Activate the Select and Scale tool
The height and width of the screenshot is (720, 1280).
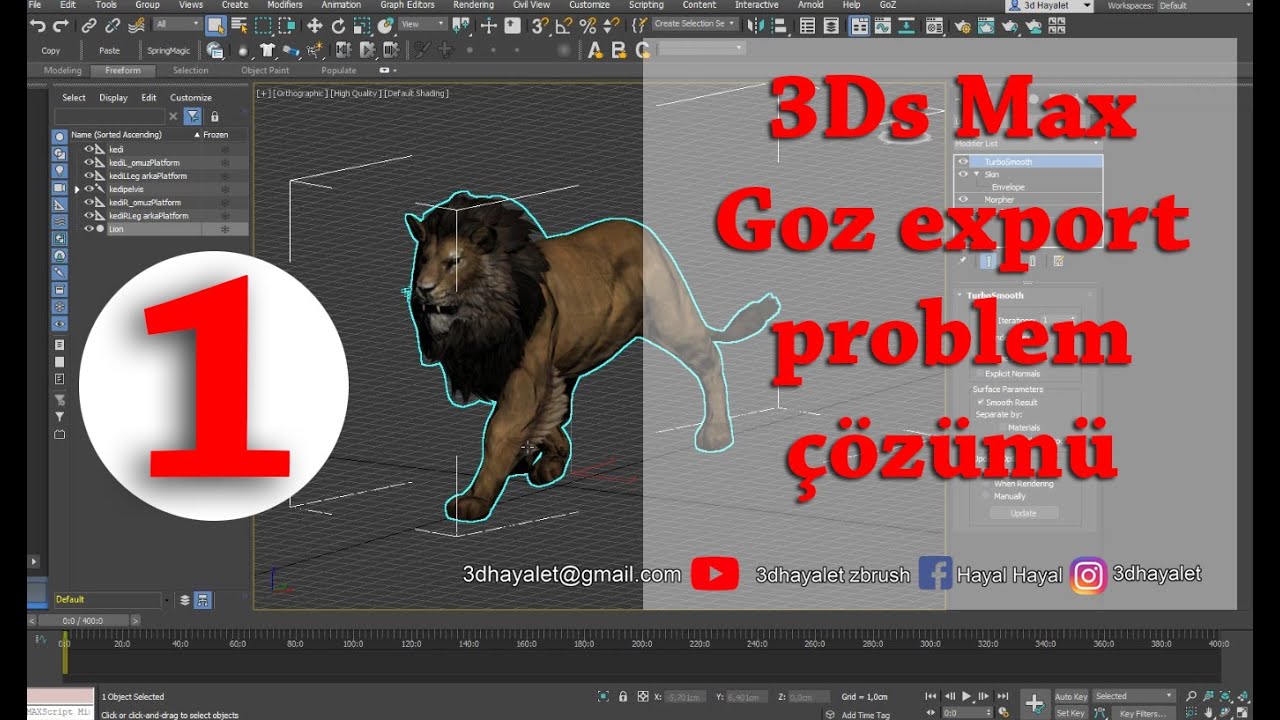click(x=362, y=25)
